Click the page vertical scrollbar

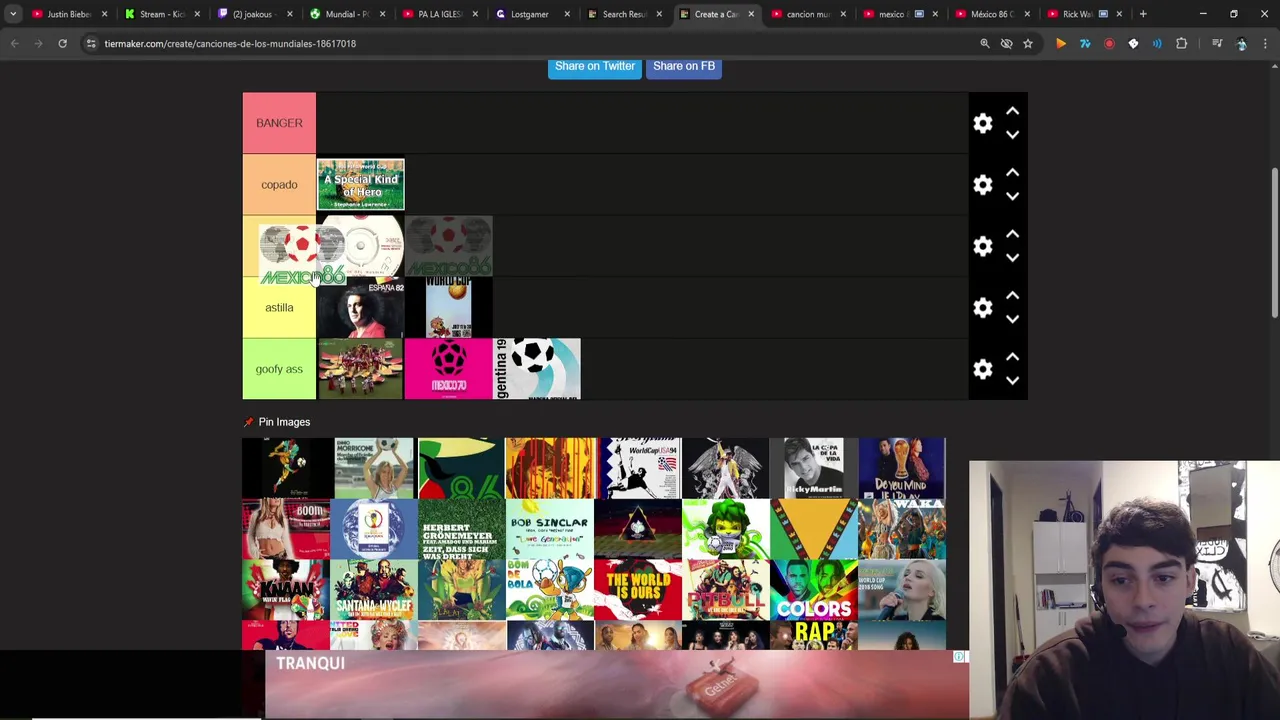[1274, 245]
